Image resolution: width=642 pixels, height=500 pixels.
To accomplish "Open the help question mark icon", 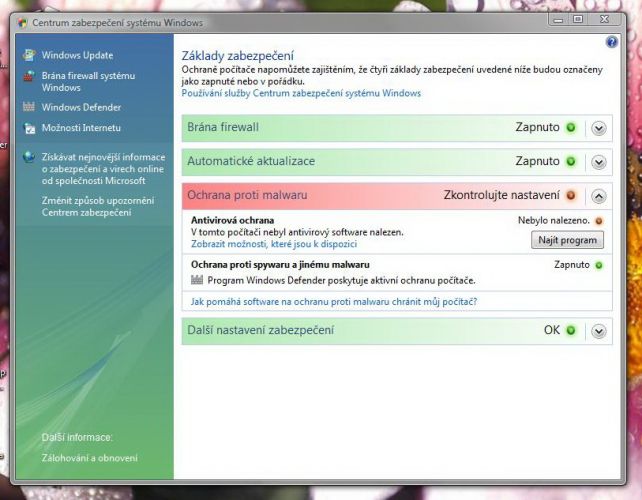I will [611, 42].
